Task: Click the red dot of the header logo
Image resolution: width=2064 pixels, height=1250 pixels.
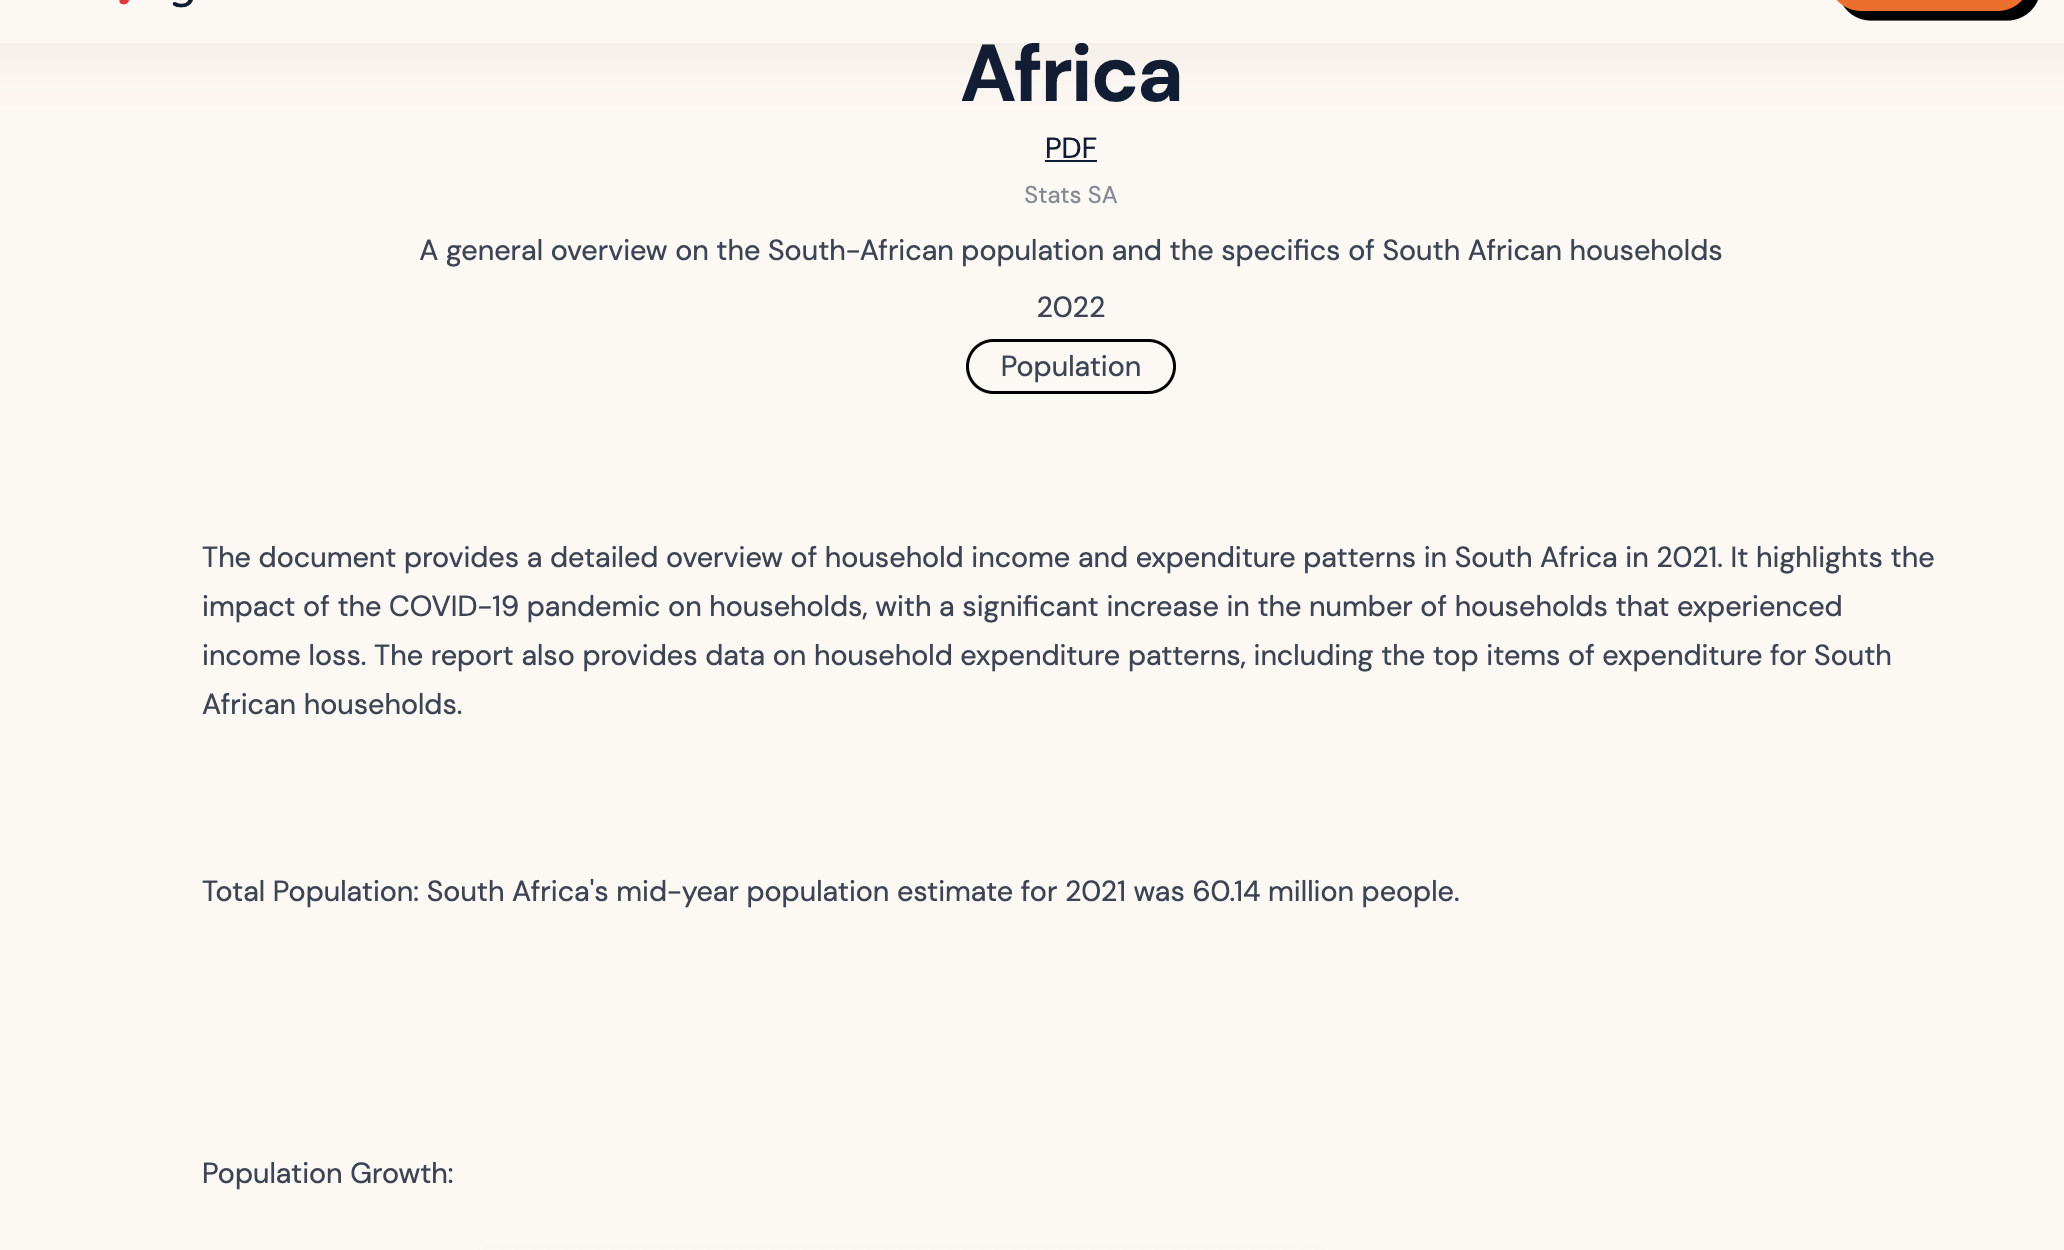Action: (123, 3)
